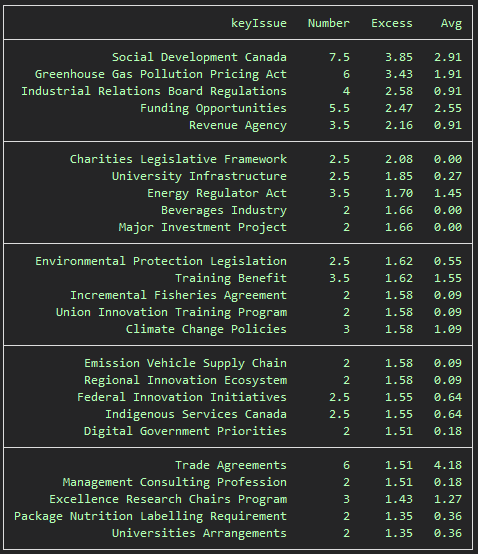
Task: Click University Infrastructure row label
Action: (x=199, y=176)
